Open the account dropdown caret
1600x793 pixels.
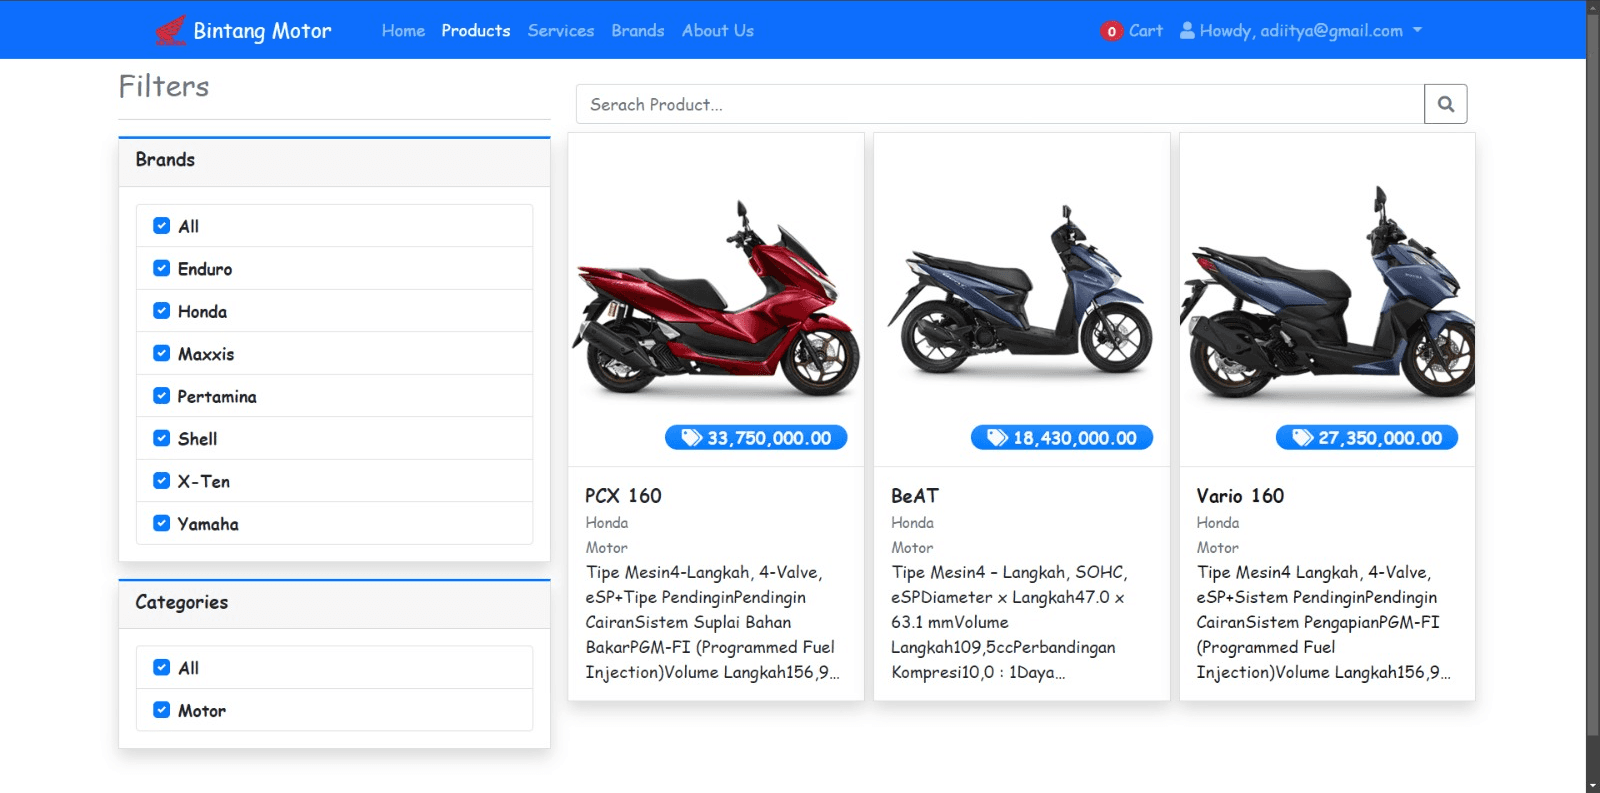[x=1417, y=30]
